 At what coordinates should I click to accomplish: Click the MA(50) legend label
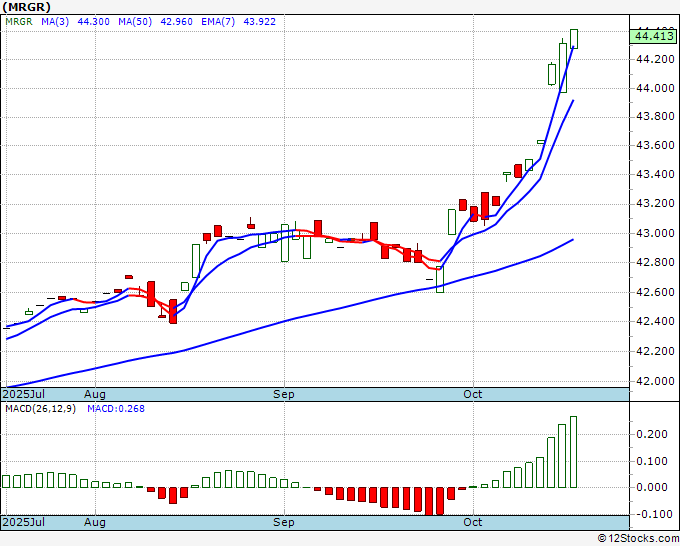[135, 21]
